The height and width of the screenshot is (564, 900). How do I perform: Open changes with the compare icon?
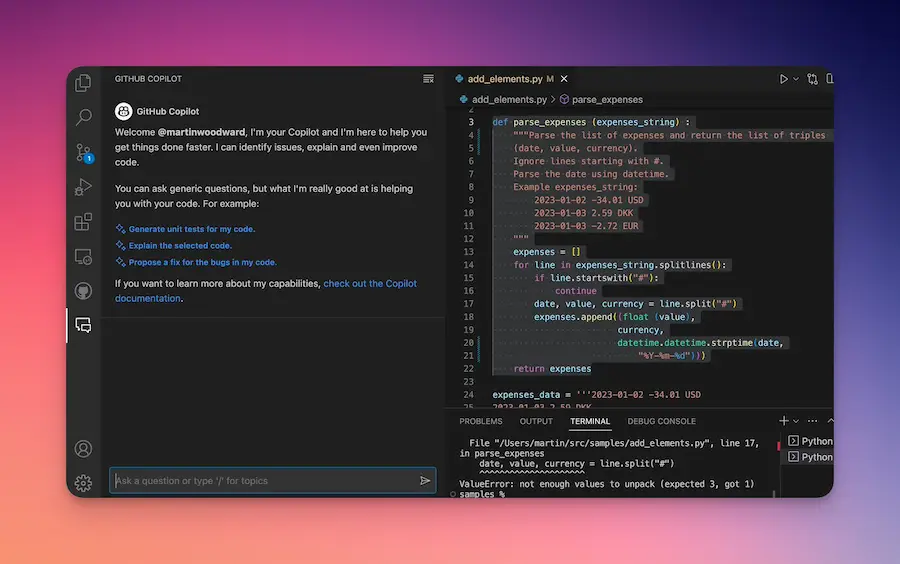812,79
